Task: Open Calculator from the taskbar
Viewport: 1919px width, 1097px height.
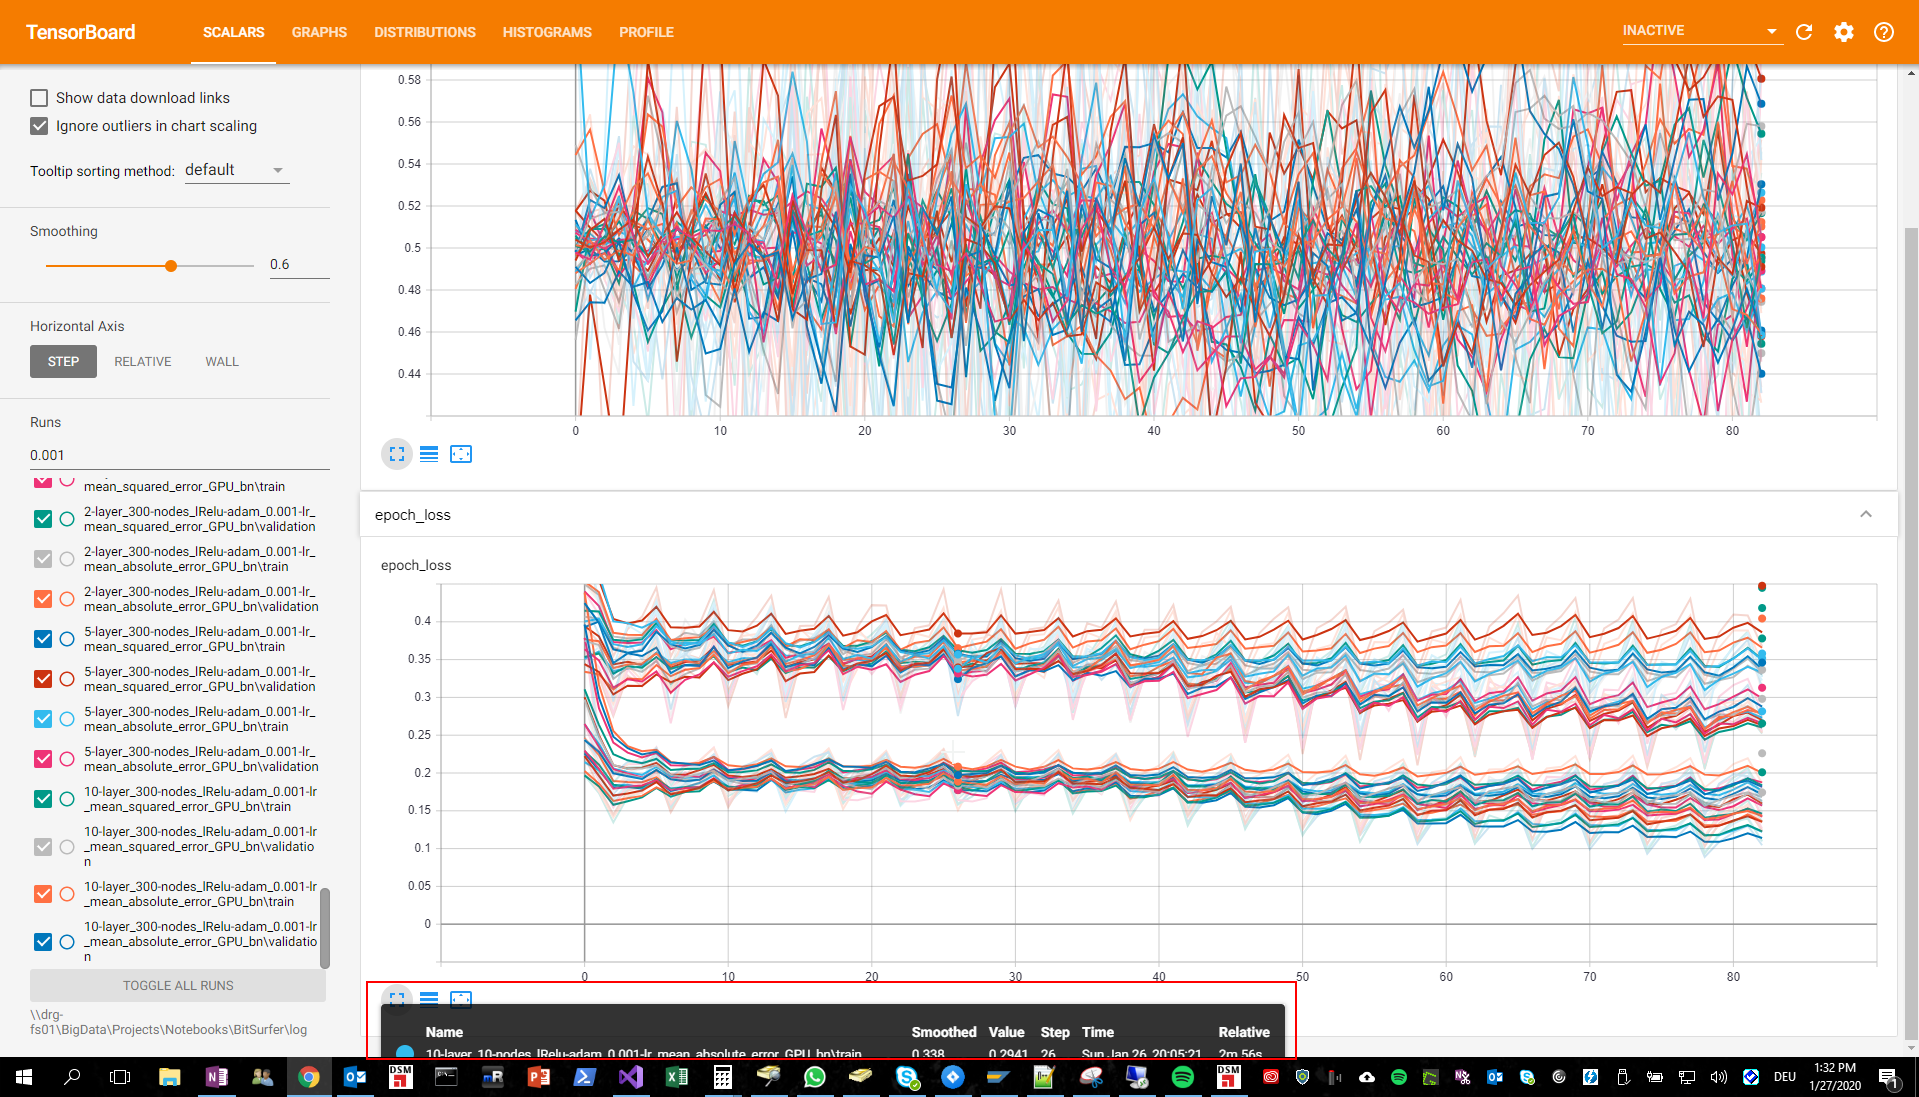Action: (x=723, y=1077)
